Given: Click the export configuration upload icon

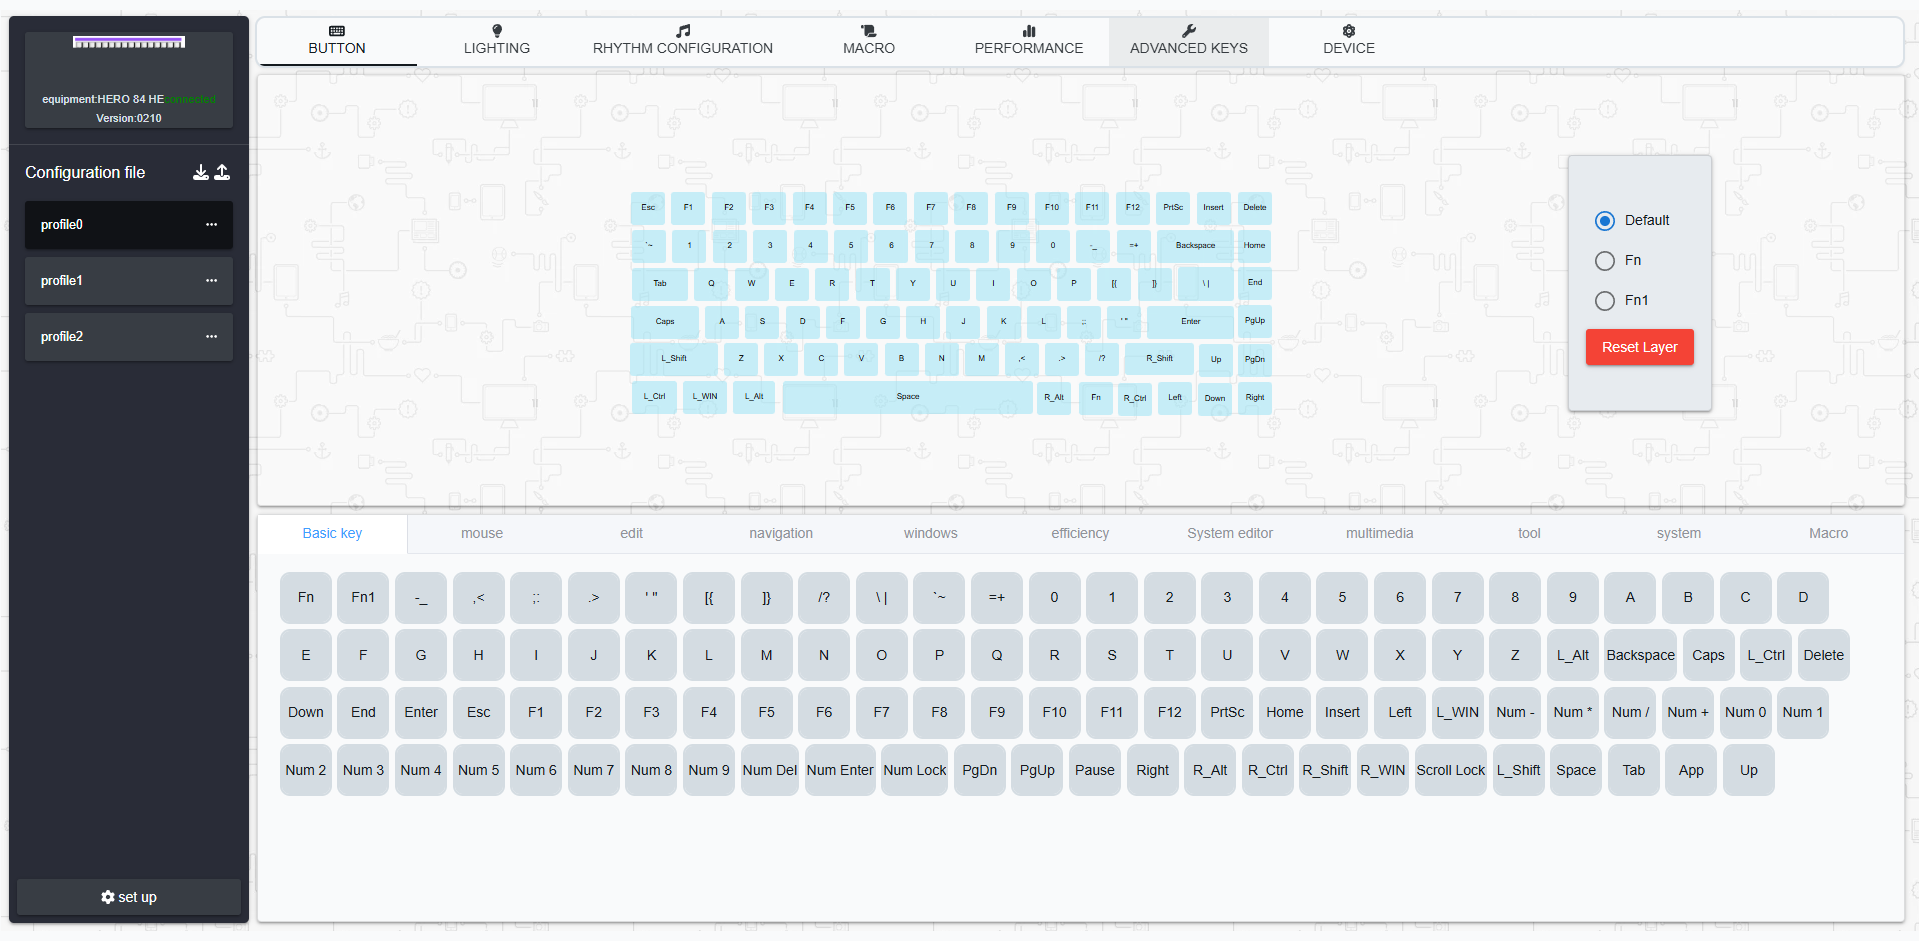Looking at the screenshot, I should (222, 172).
